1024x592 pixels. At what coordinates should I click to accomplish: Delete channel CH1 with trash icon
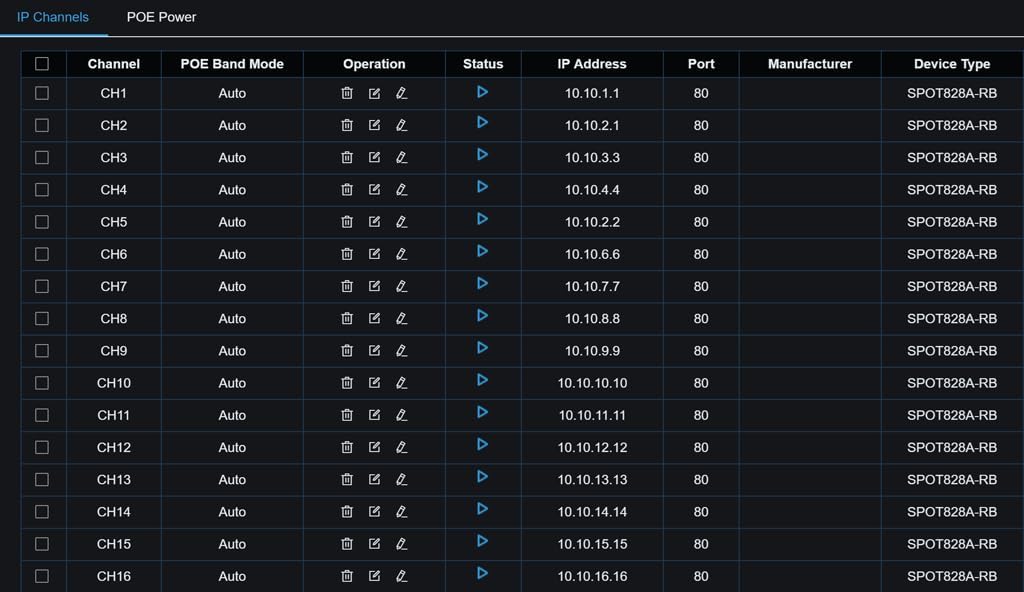point(347,94)
